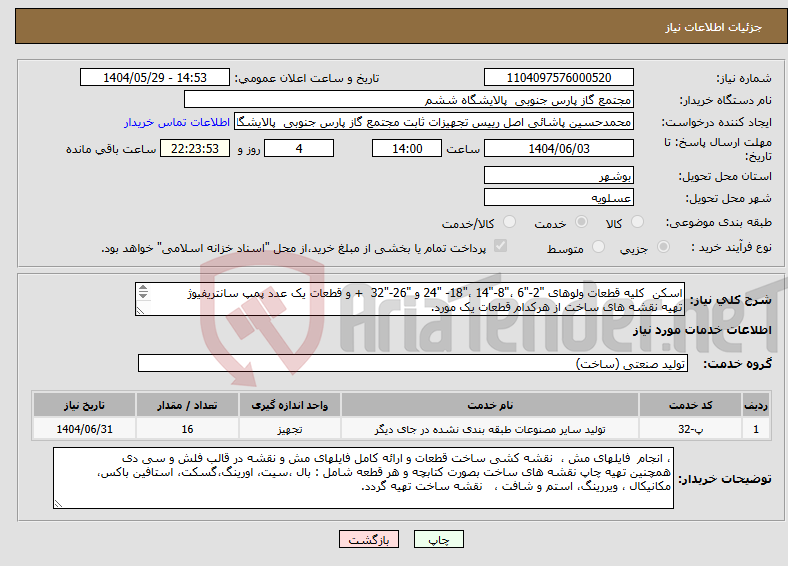Click the description box scroll up arrow

coord(143,288)
